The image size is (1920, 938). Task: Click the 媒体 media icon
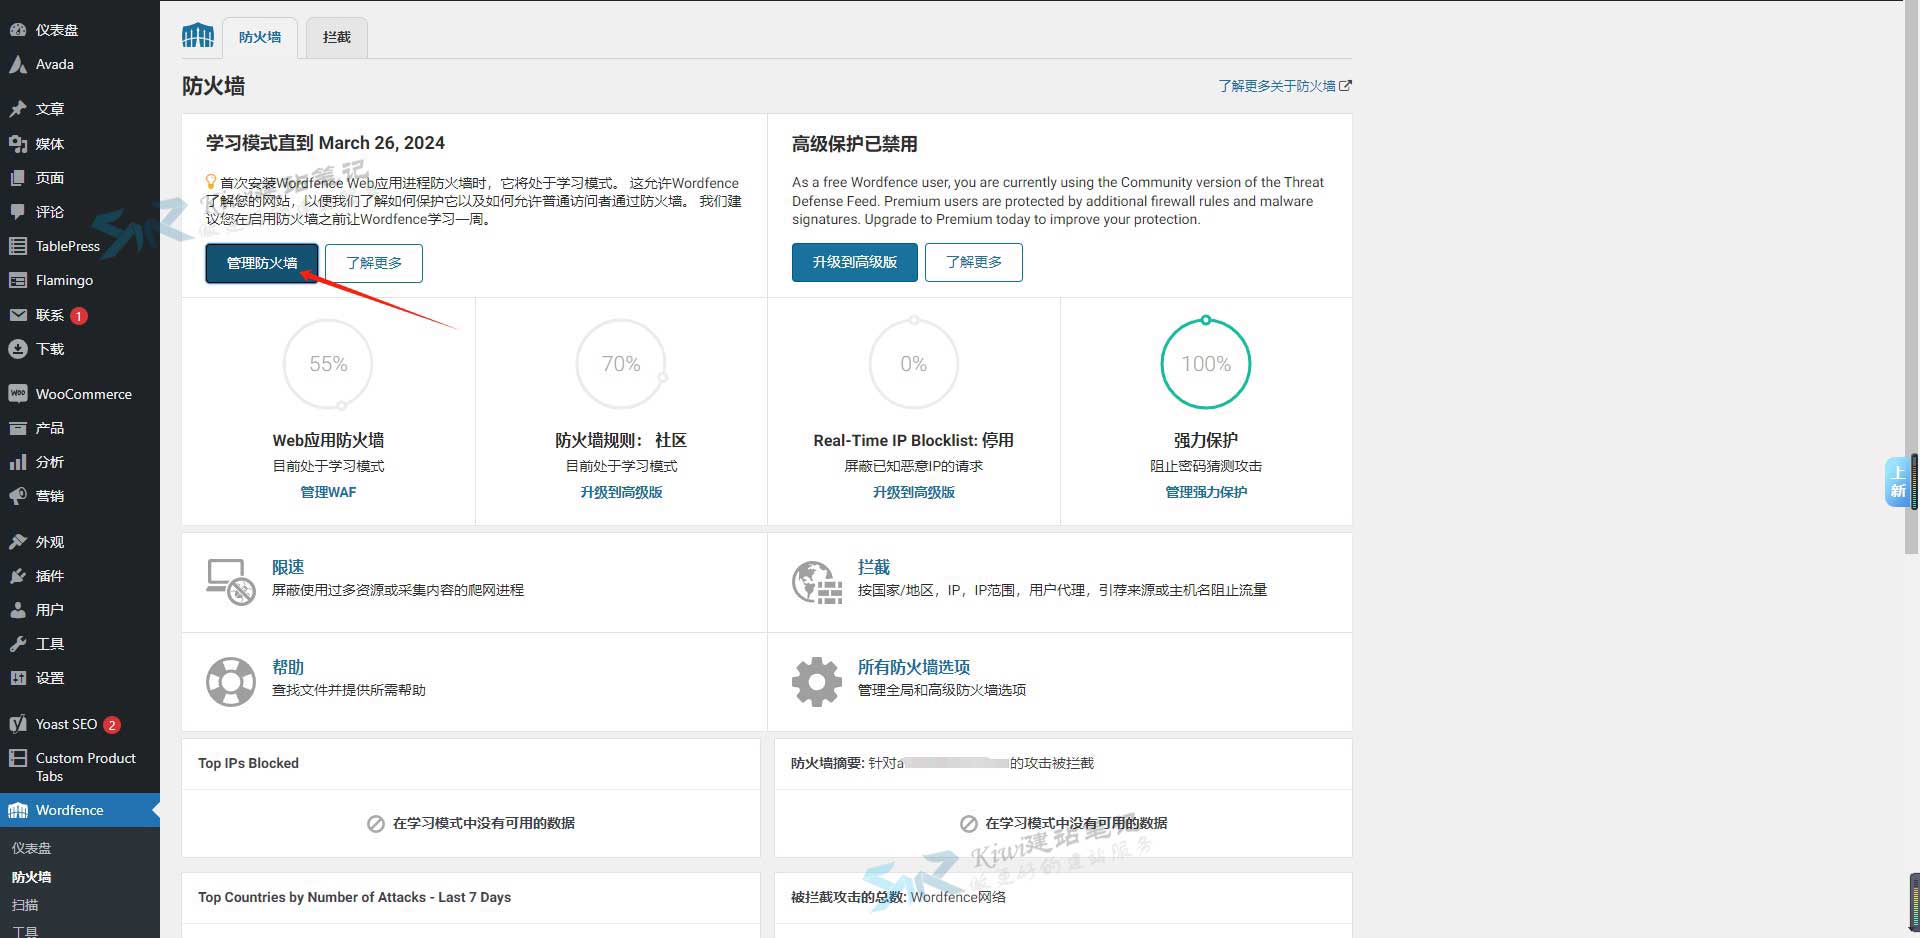[18, 144]
